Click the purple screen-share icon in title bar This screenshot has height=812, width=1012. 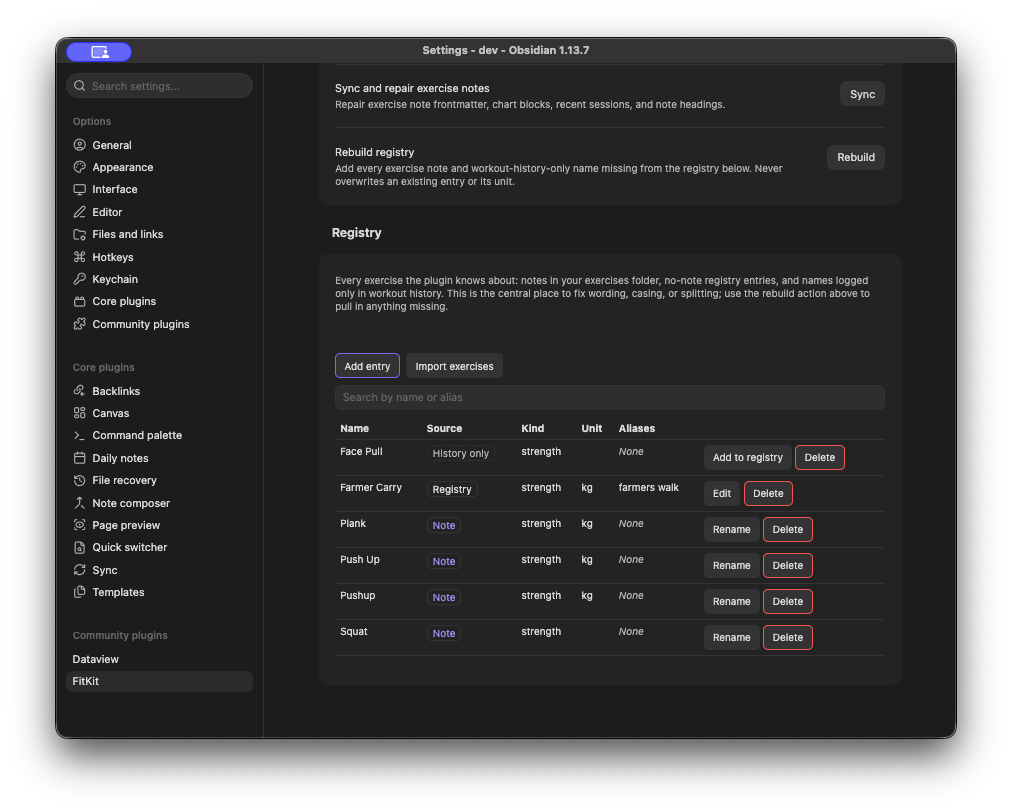(x=99, y=52)
